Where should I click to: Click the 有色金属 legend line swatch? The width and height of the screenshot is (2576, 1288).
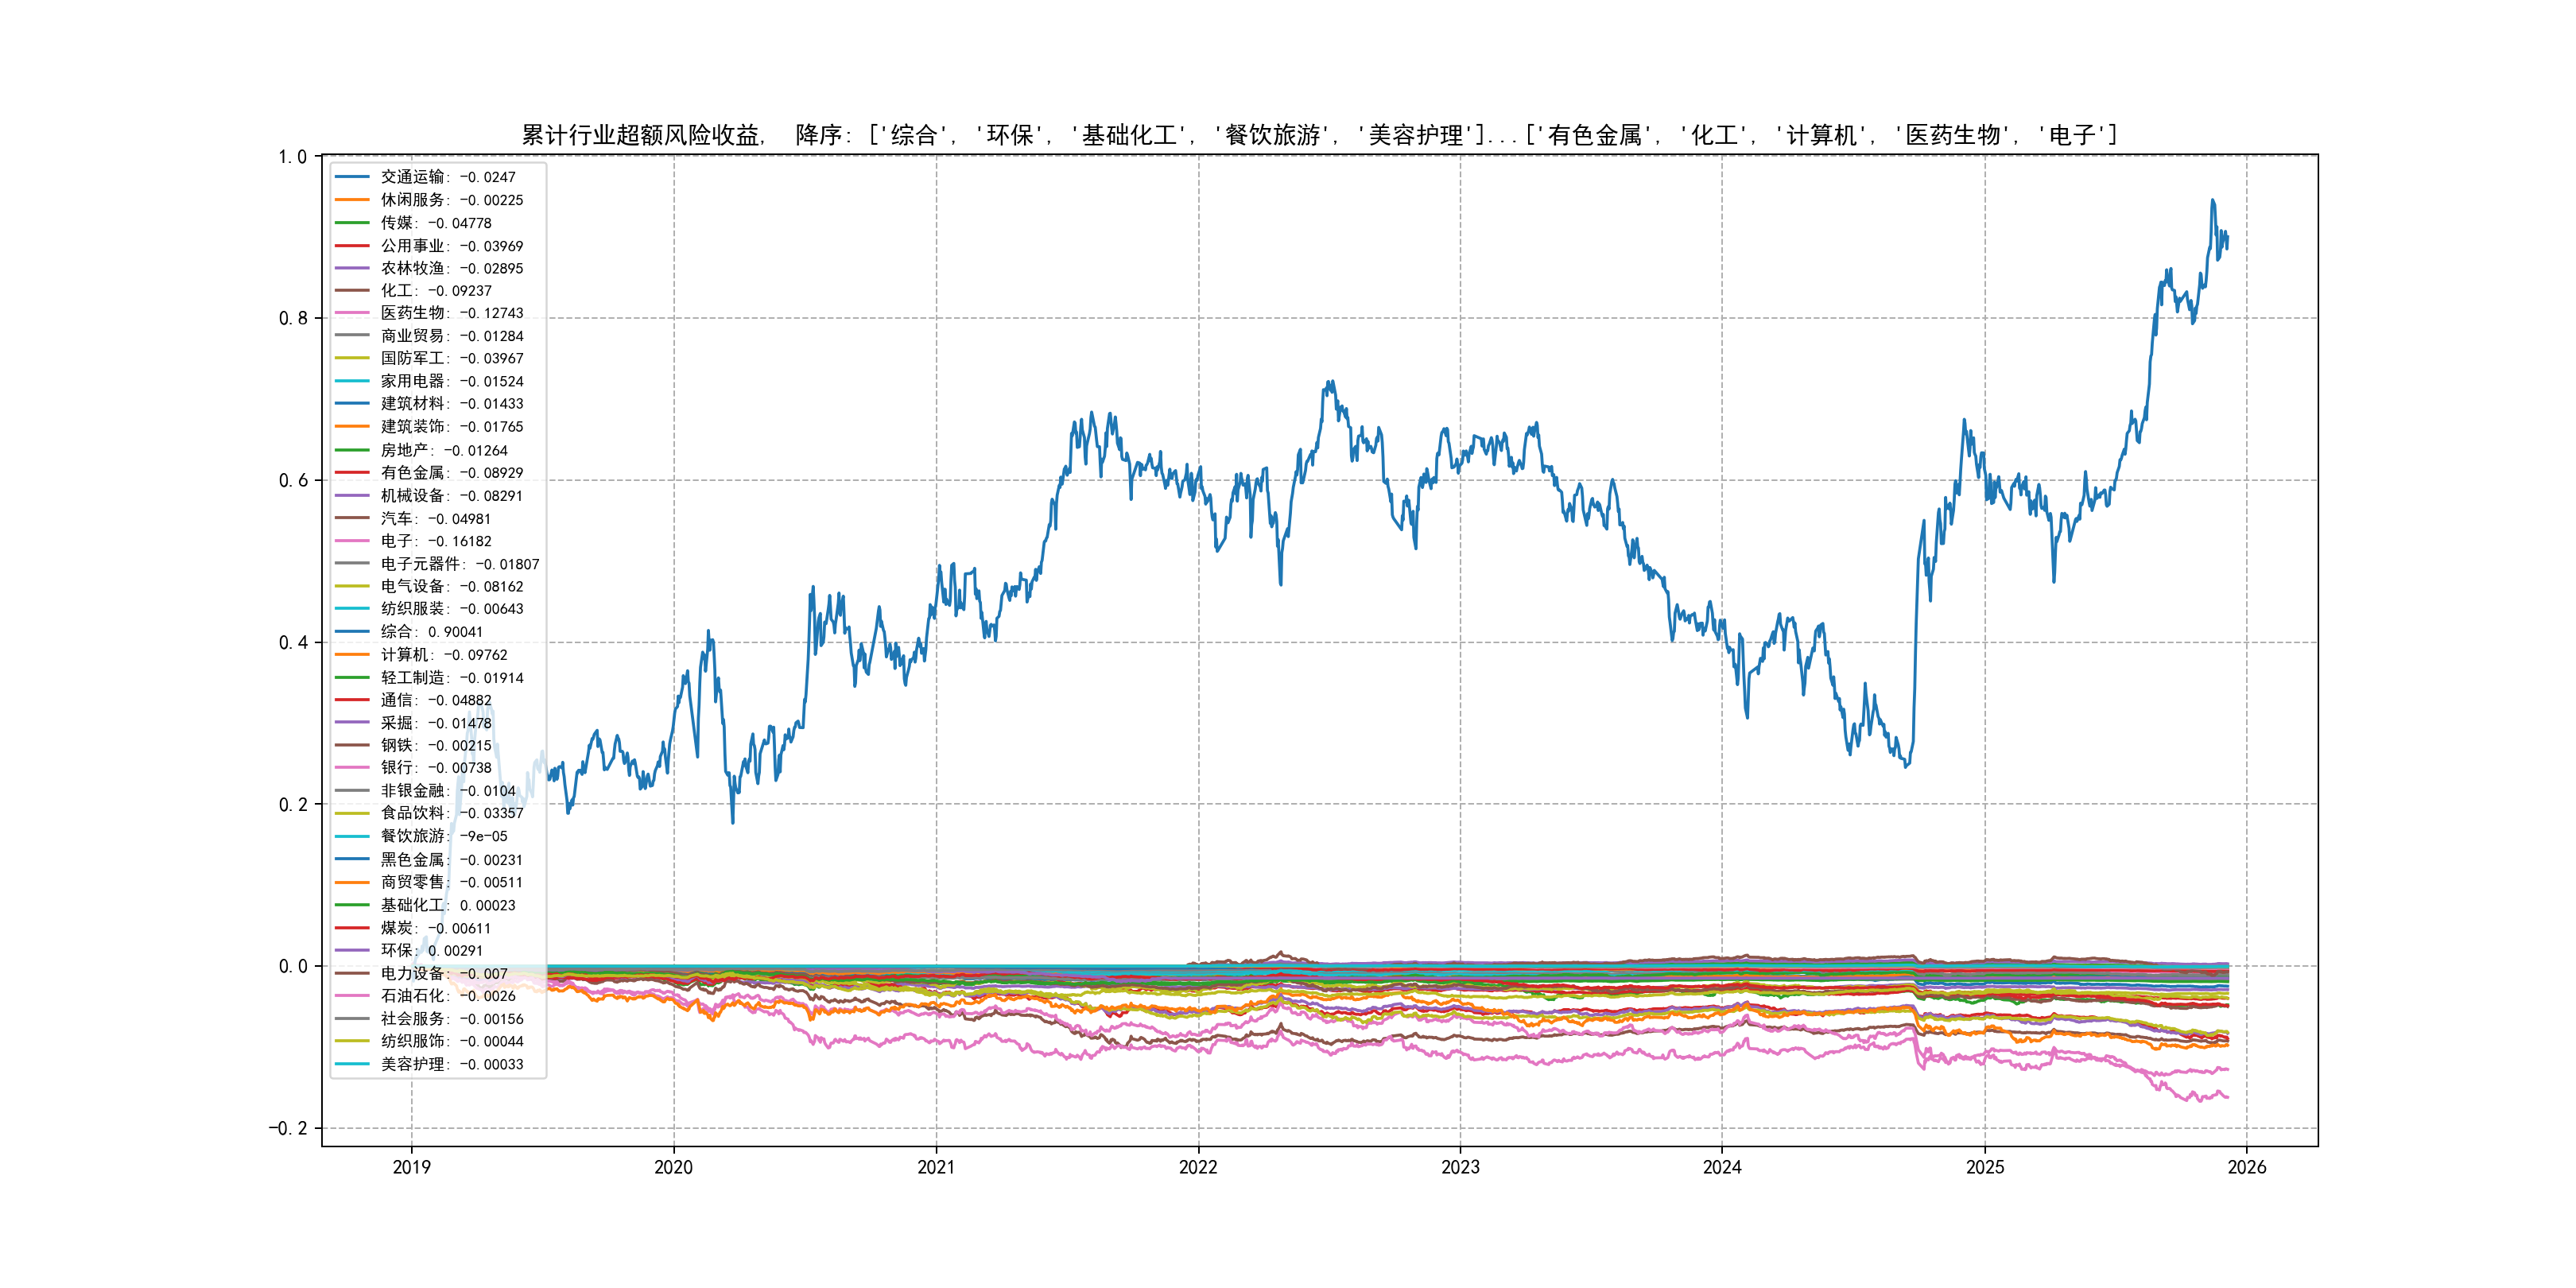(352, 473)
